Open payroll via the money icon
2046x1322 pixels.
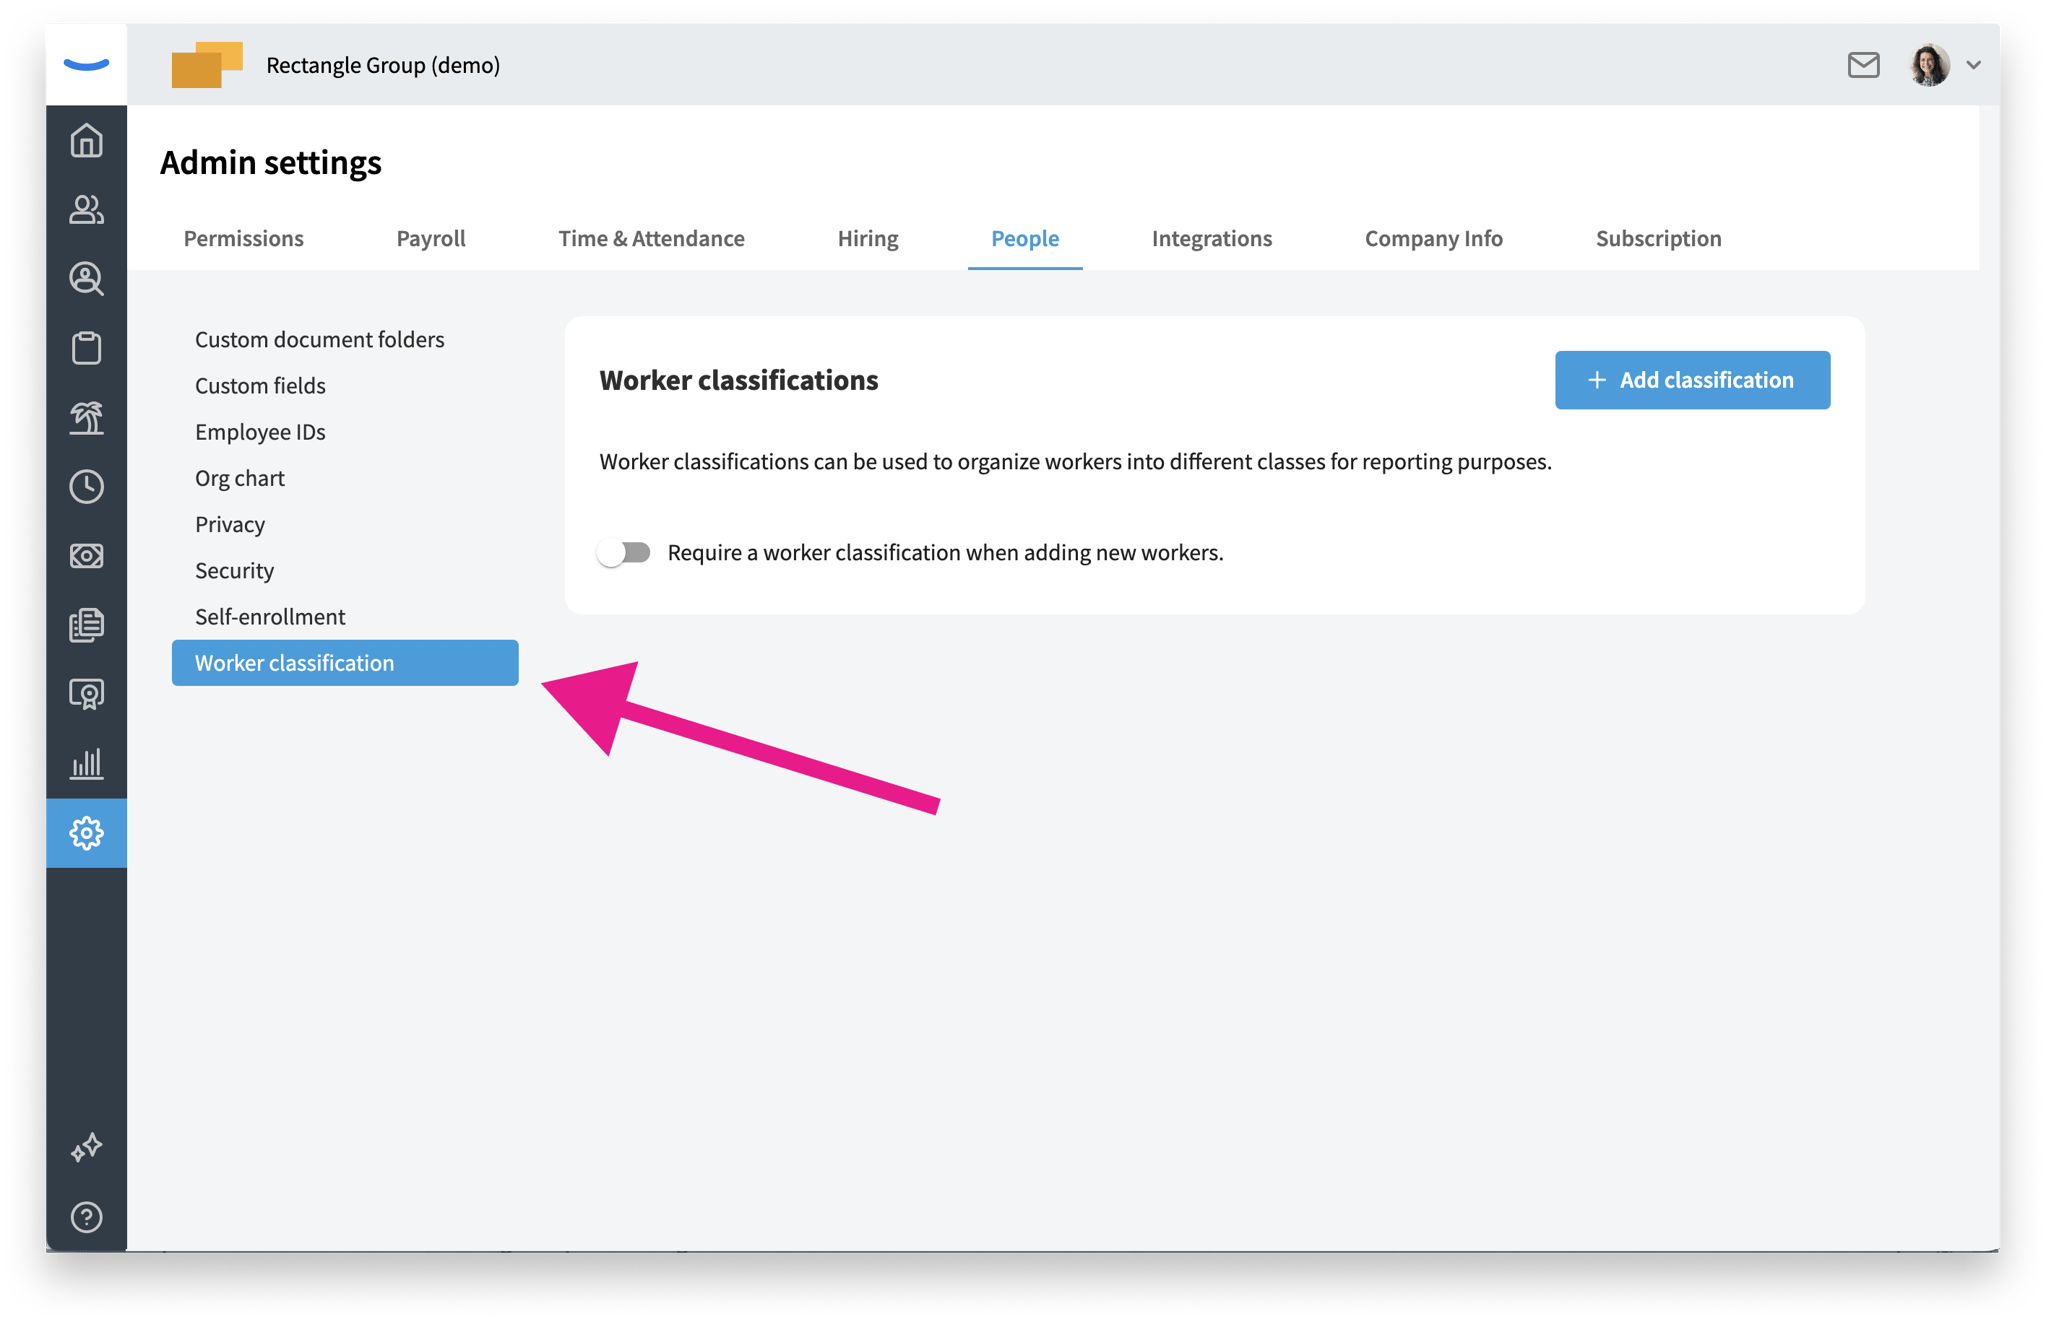click(86, 556)
